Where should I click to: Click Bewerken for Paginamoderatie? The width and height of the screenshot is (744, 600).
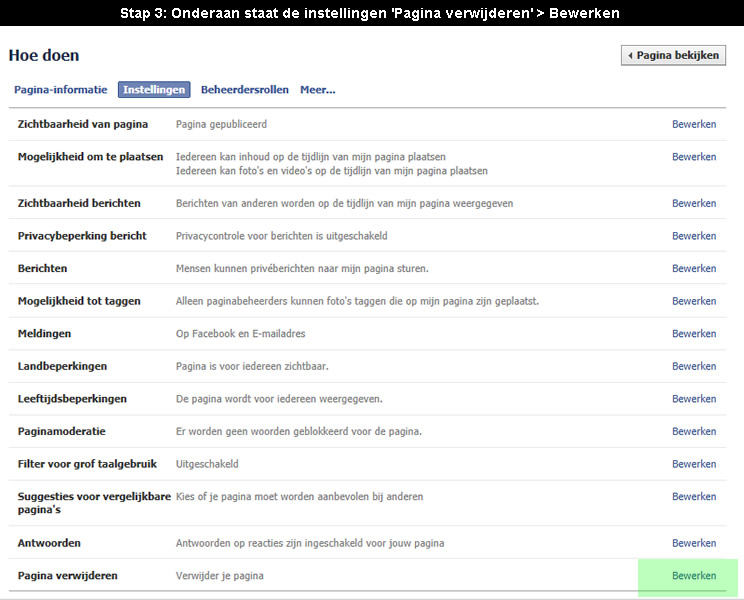click(694, 432)
